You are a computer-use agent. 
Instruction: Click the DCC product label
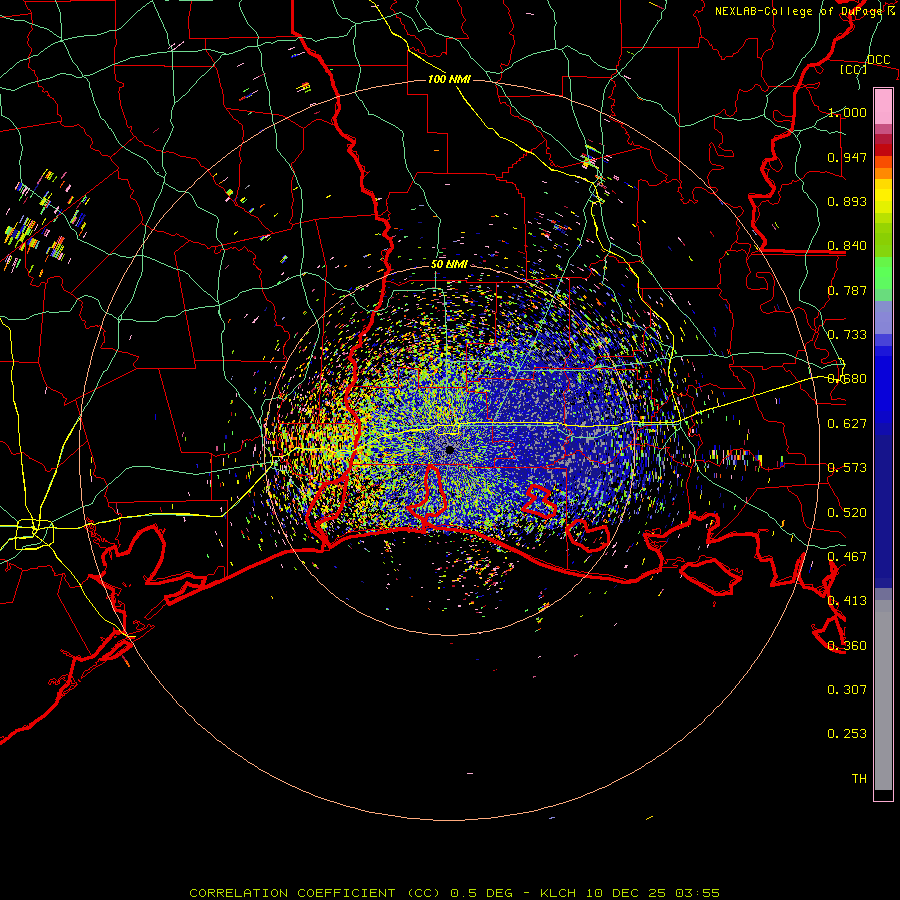pos(878,60)
